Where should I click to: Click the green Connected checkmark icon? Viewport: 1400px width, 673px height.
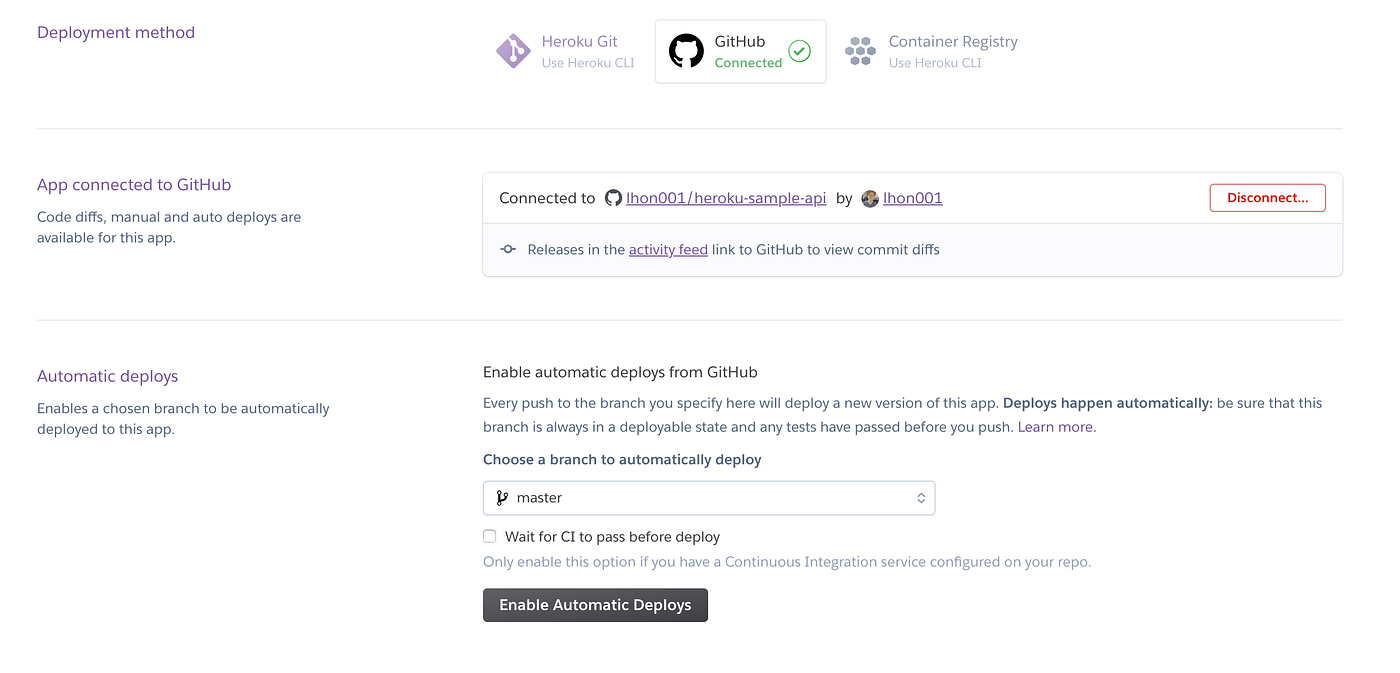click(799, 51)
